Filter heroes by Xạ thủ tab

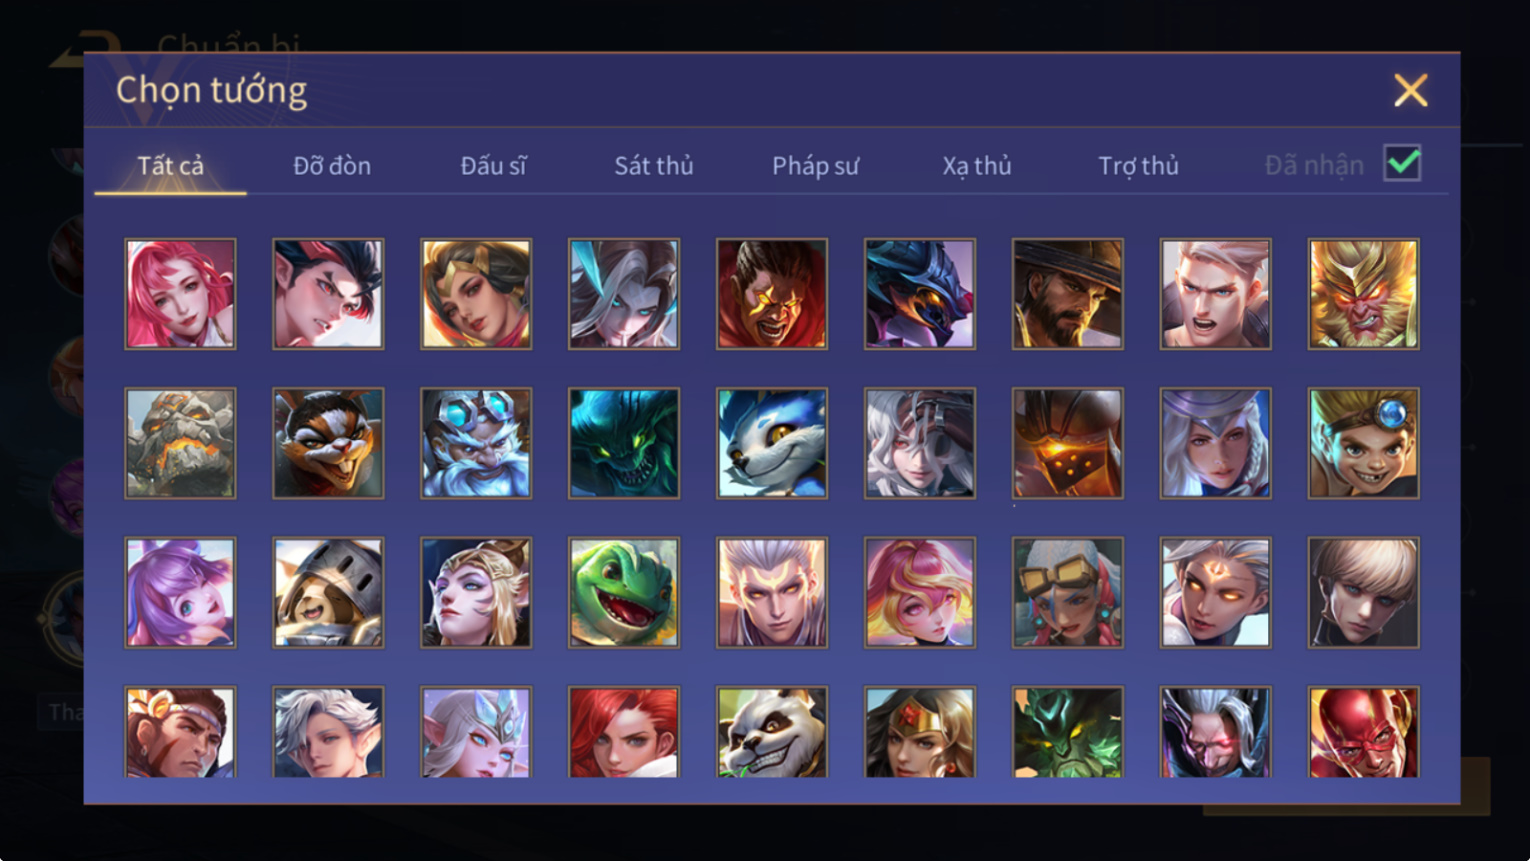coord(977,165)
